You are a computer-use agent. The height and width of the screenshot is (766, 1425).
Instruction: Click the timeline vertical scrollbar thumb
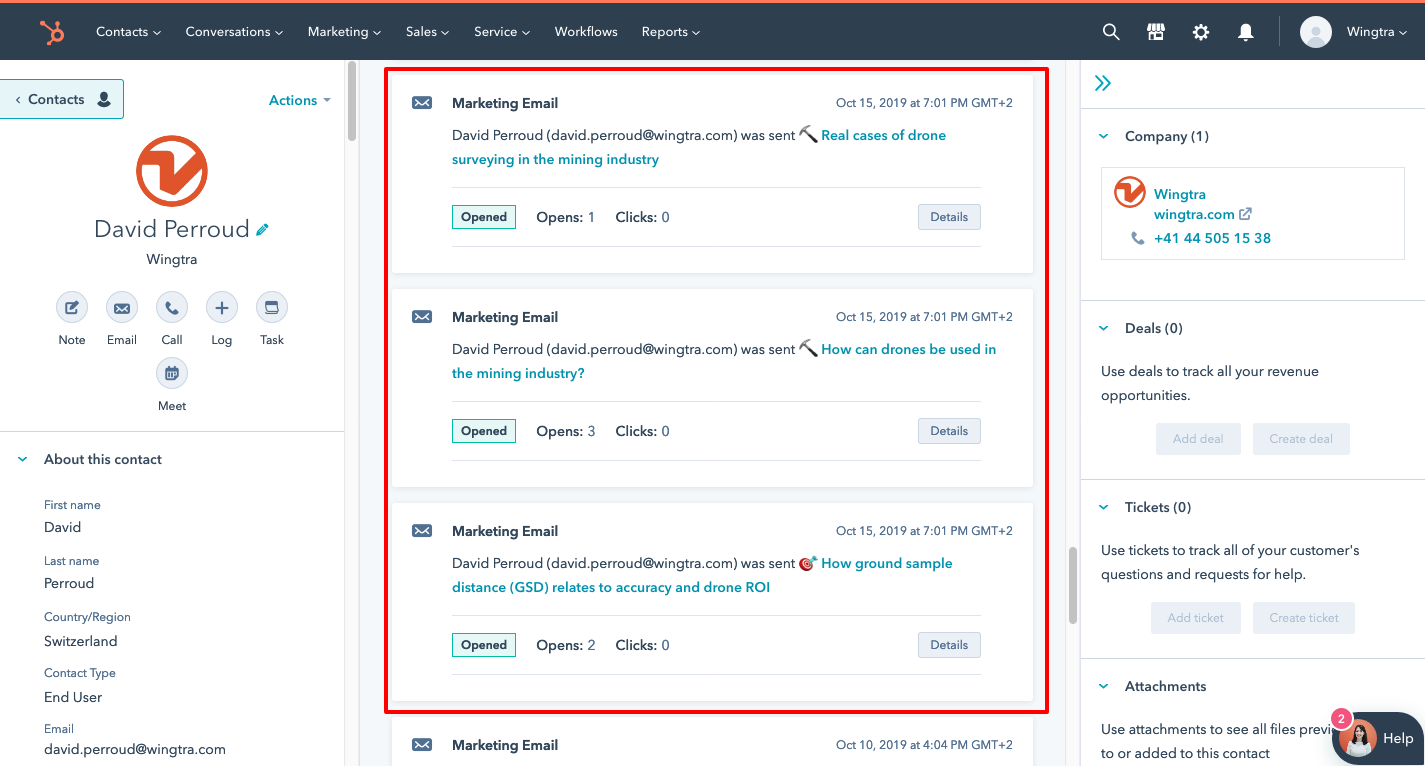(1073, 585)
